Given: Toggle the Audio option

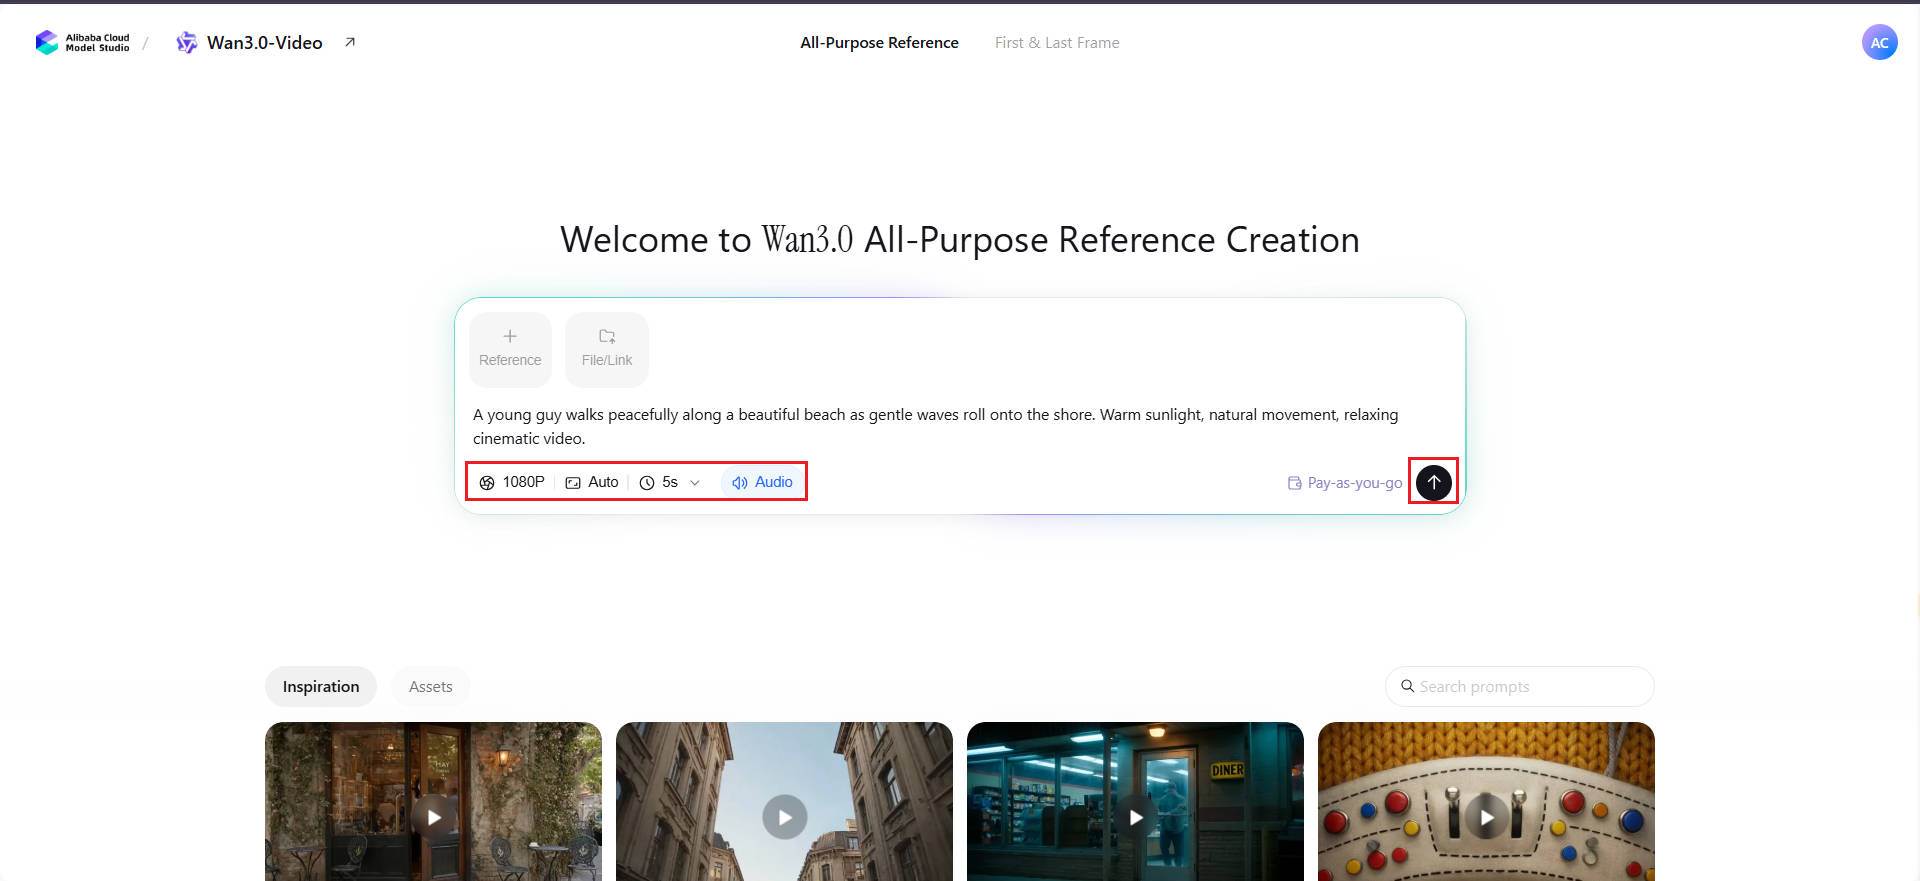Looking at the screenshot, I should [x=762, y=482].
